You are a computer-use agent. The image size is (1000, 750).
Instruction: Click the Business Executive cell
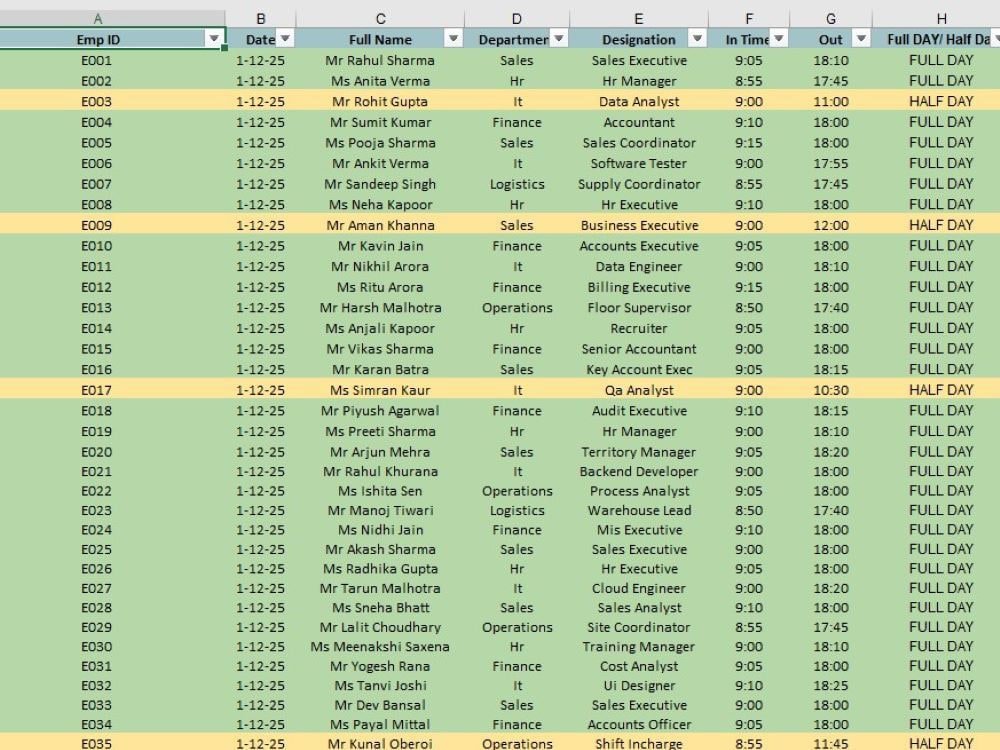click(638, 225)
